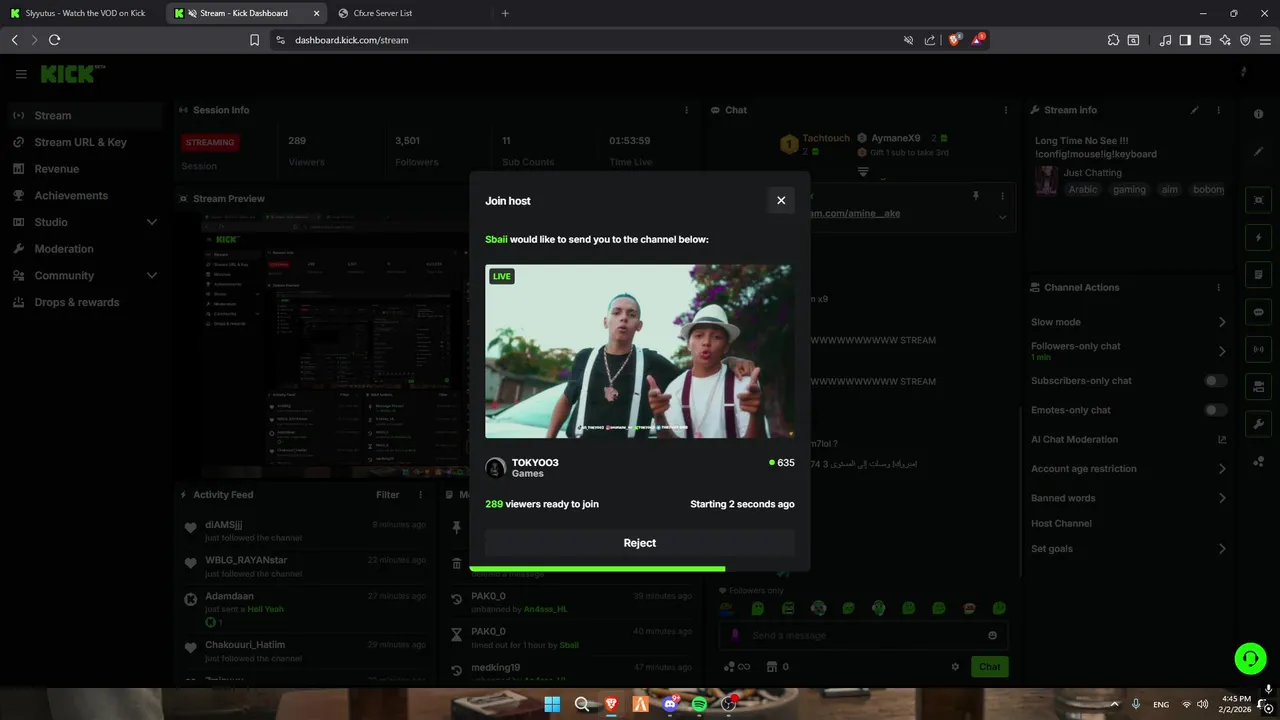Mute the Stream - Kick Dashboard tab
Screen dimensions: 1280x720
point(192,13)
